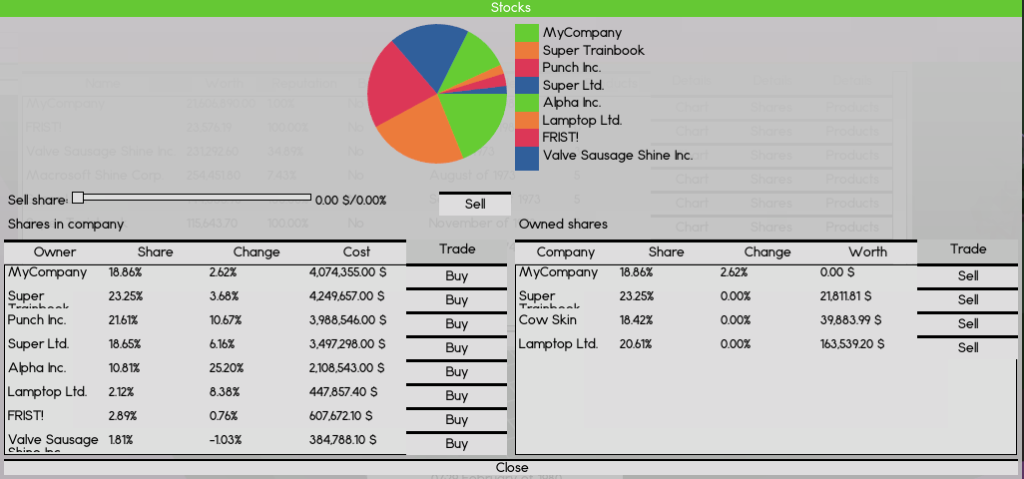The width and height of the screenshot is (1024, 479).
Task: Close the Stocks window
Action: [x=512, y=467]
